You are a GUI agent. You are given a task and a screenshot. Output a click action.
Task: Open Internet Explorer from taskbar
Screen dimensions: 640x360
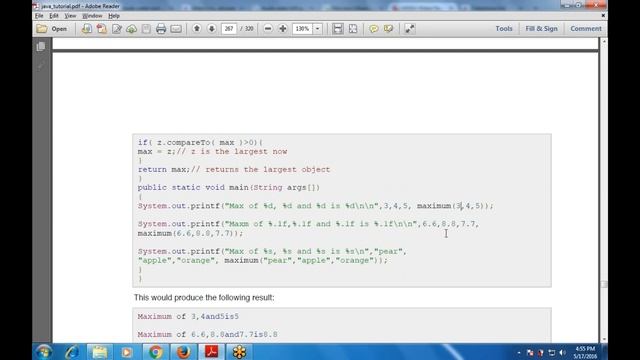click(72, 352)
